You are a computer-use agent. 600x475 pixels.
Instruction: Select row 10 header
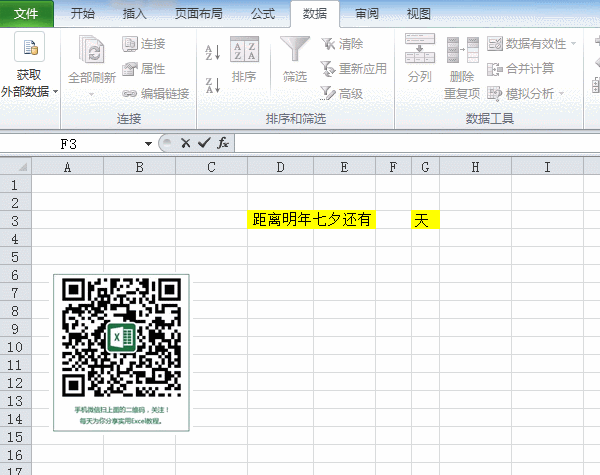15,347
